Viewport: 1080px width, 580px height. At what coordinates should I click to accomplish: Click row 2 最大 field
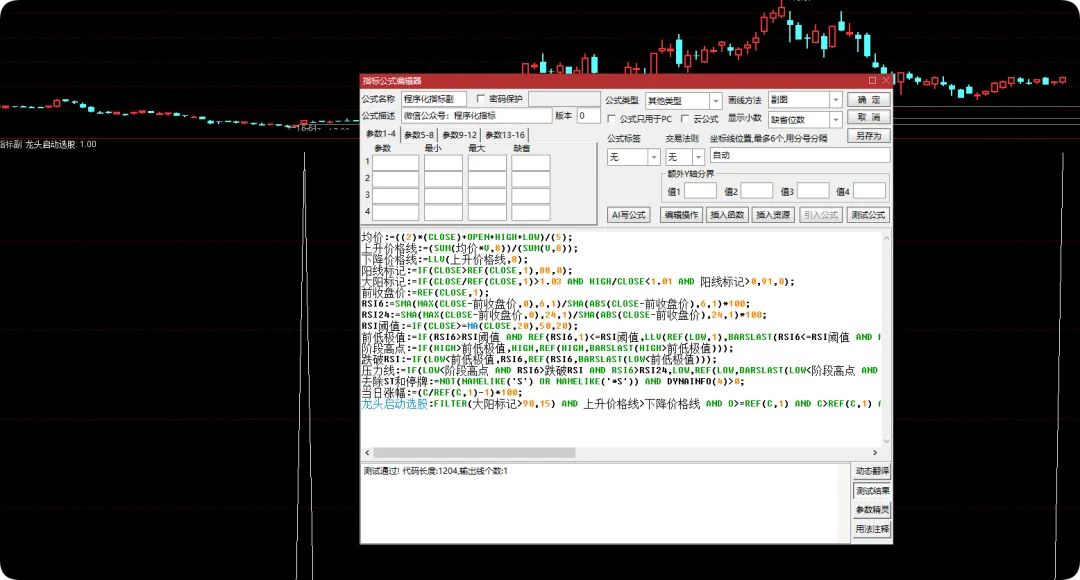click(x=487, y=179)
